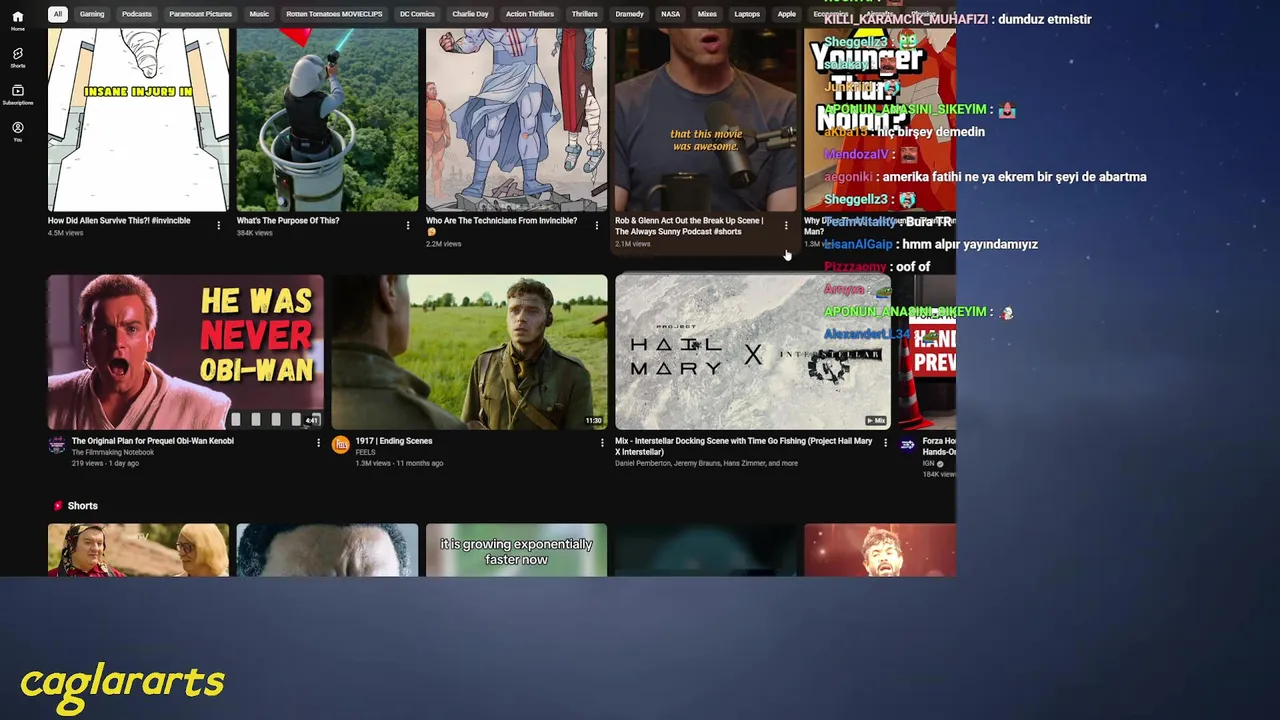Open 'that this movie was awesome' short thumbnail
The width and height of the screenshot is (1280, 720).
pos(705,120)
